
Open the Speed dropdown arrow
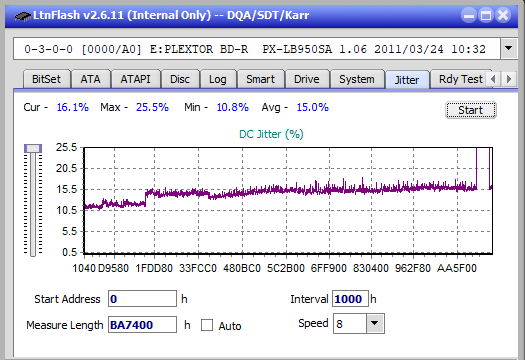pos(375,323)
